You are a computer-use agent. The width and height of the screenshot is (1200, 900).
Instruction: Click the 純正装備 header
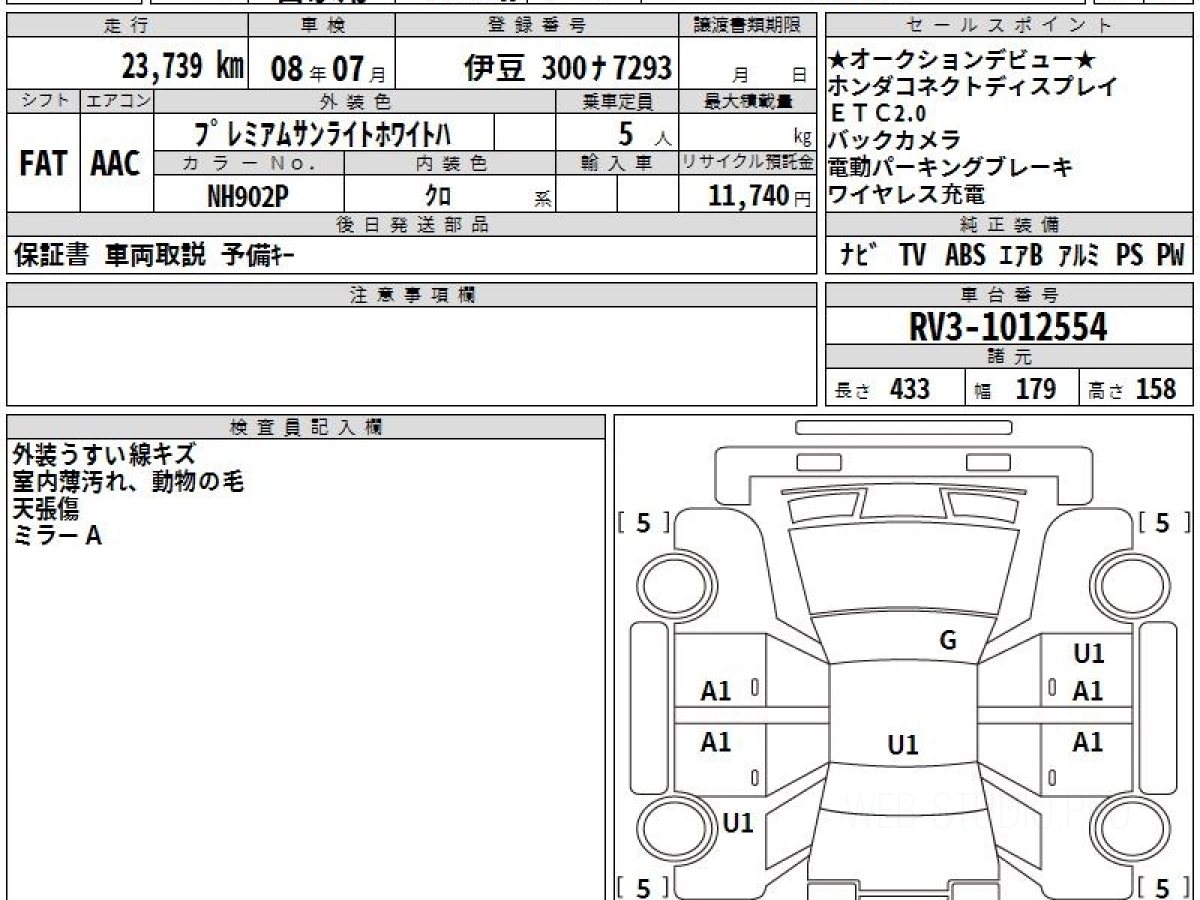(x=1010, y=225)
